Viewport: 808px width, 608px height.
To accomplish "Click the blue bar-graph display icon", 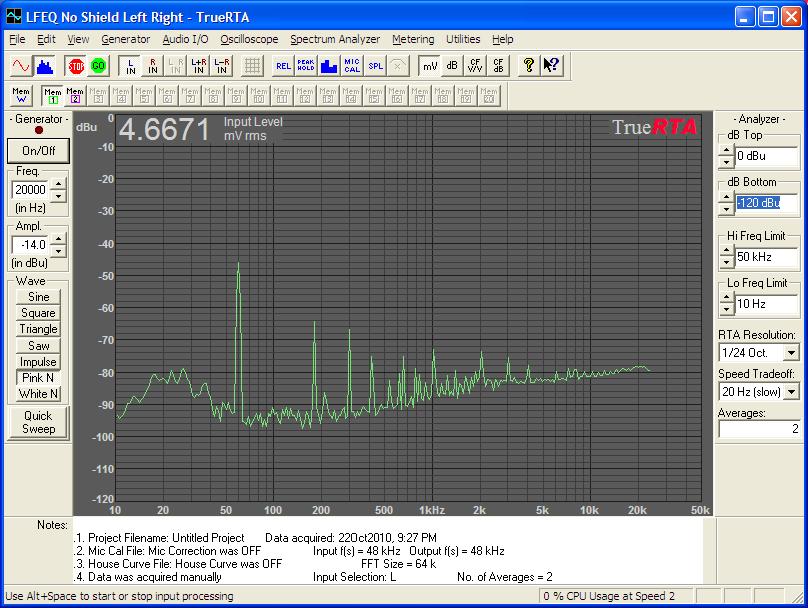I will pyautogui.click(x=329, y=65).
